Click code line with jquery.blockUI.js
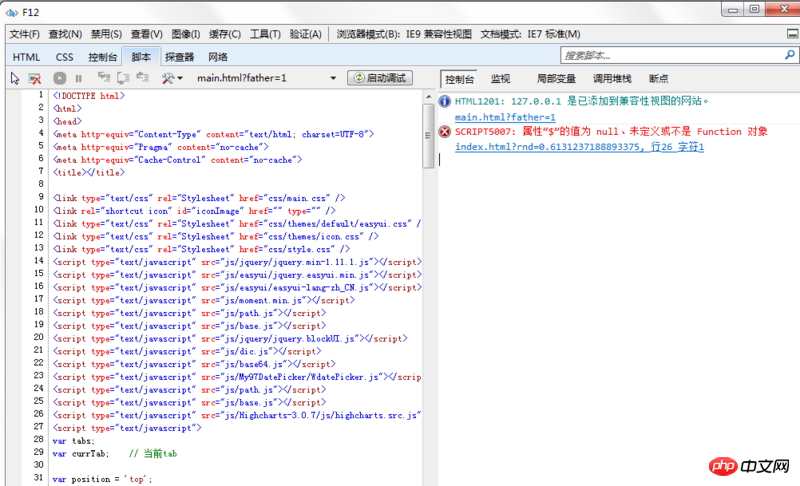800x486 pixels. point(230,339)
